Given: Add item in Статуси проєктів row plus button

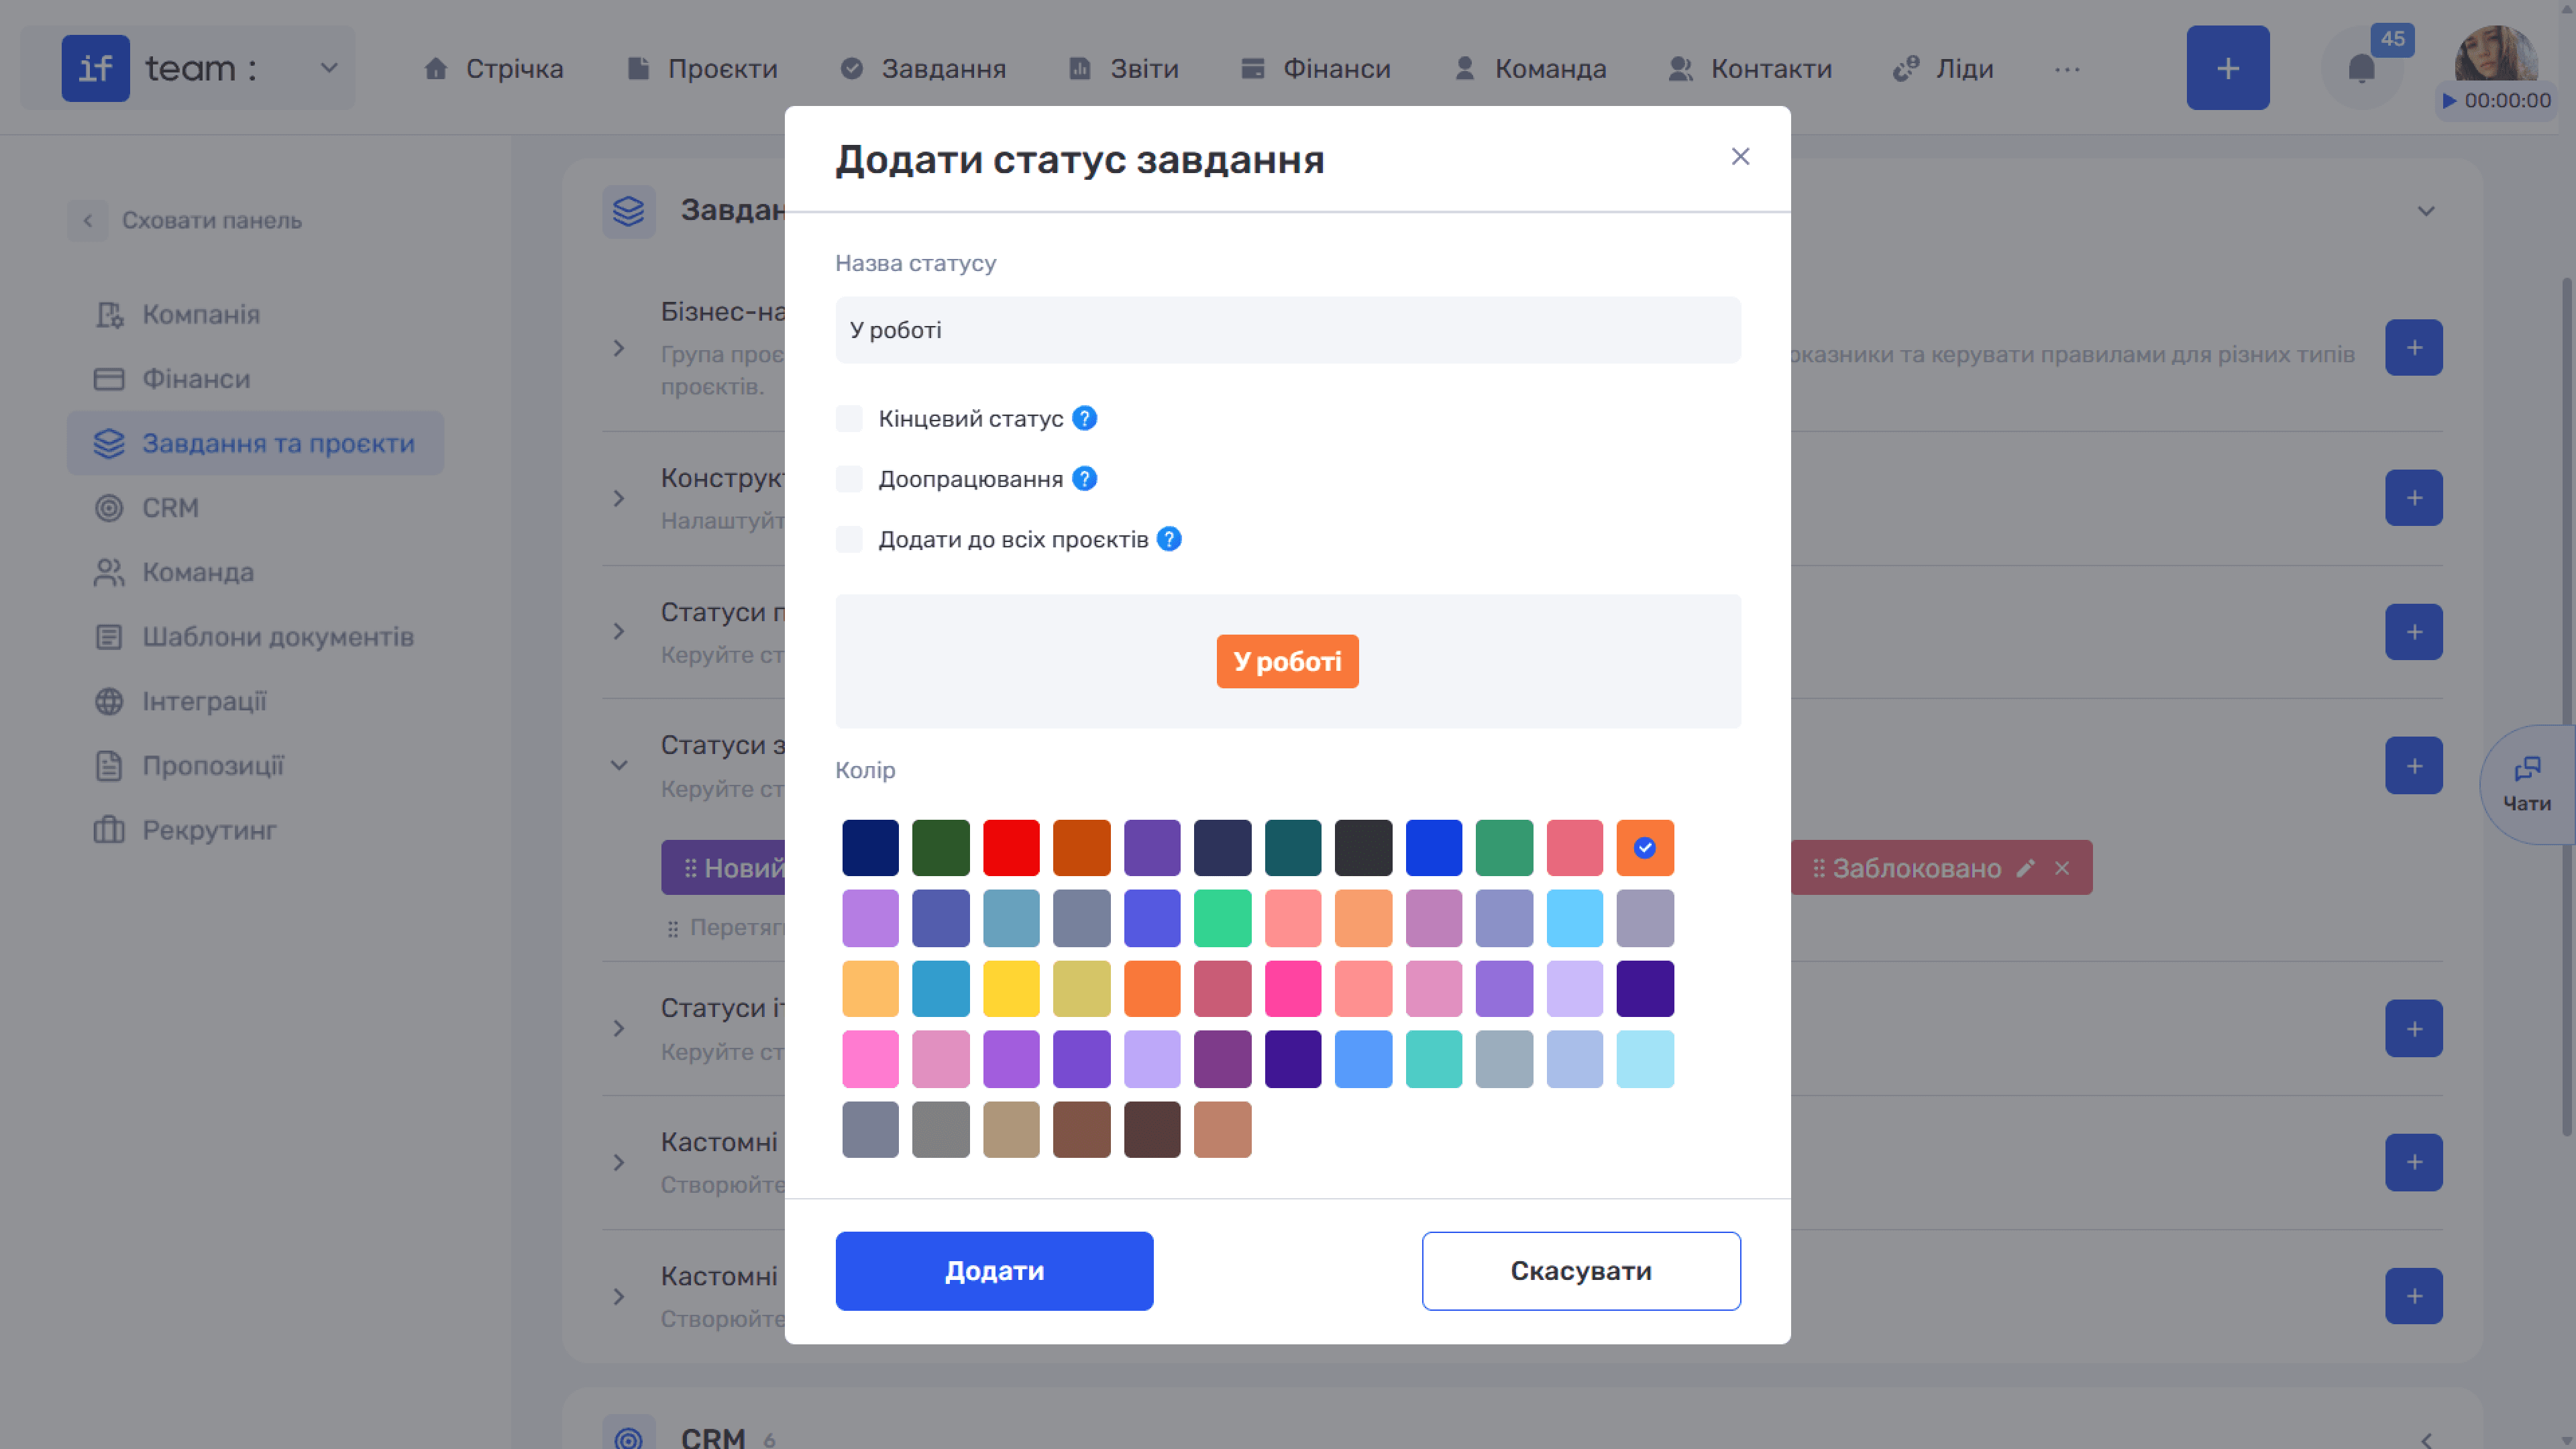Looking at the screenshot, I should pos(2413,631).
